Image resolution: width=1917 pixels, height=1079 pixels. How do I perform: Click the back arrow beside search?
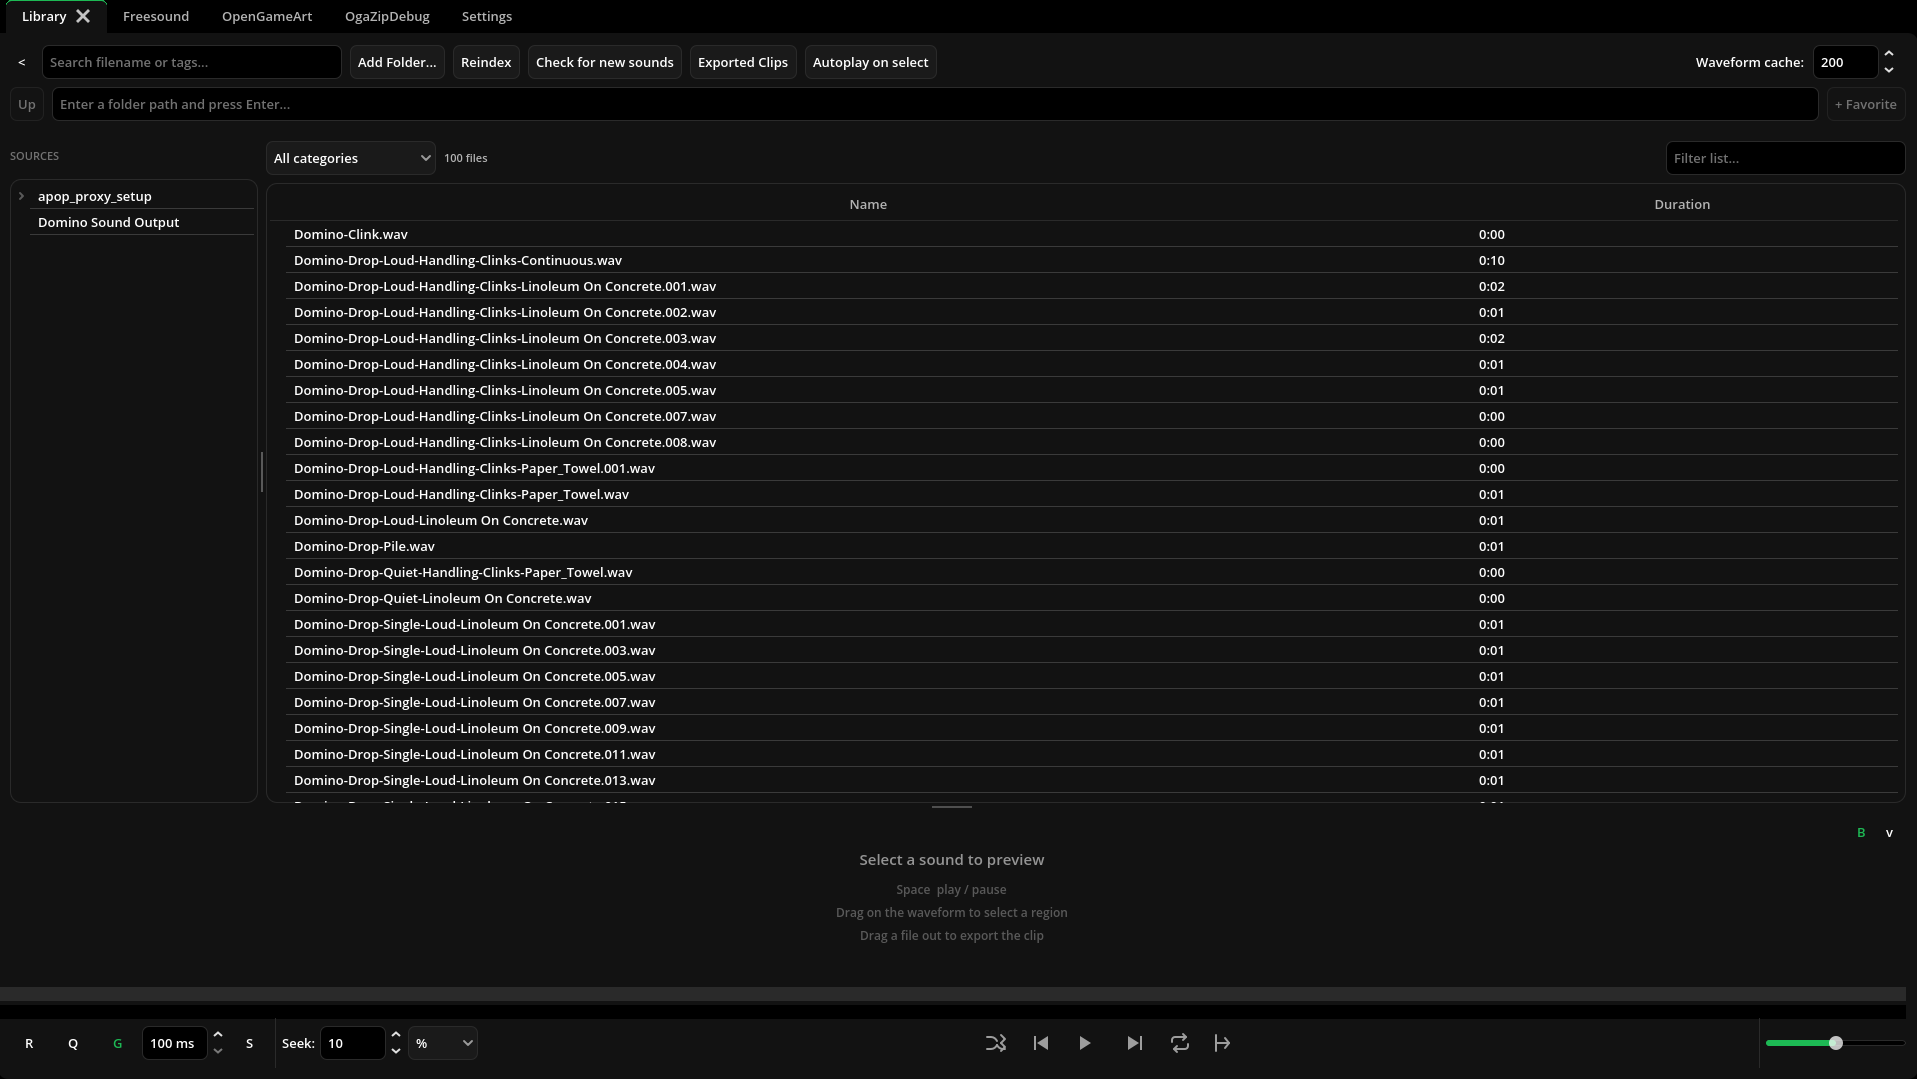point(22,62)
